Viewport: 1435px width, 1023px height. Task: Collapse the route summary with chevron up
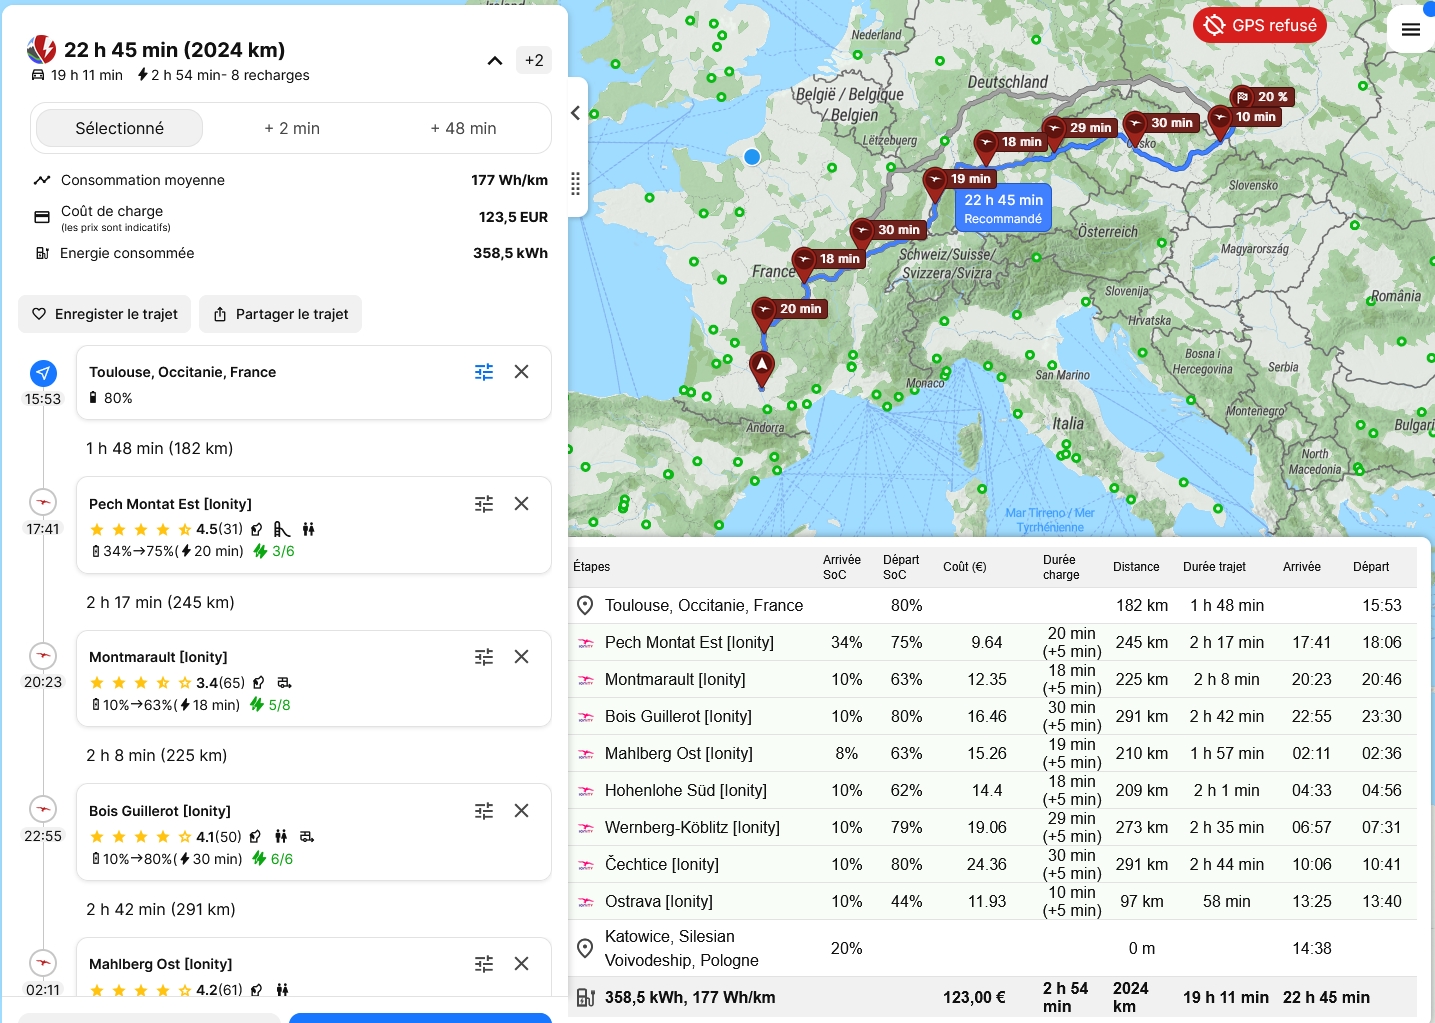pyautogui.click(x=494, y=61)
